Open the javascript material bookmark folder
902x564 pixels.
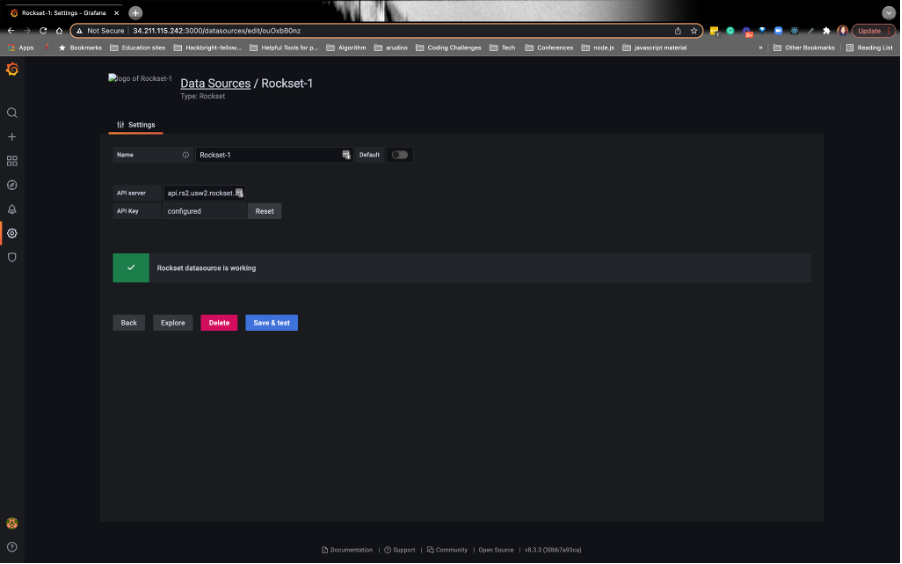pos(655,48)
